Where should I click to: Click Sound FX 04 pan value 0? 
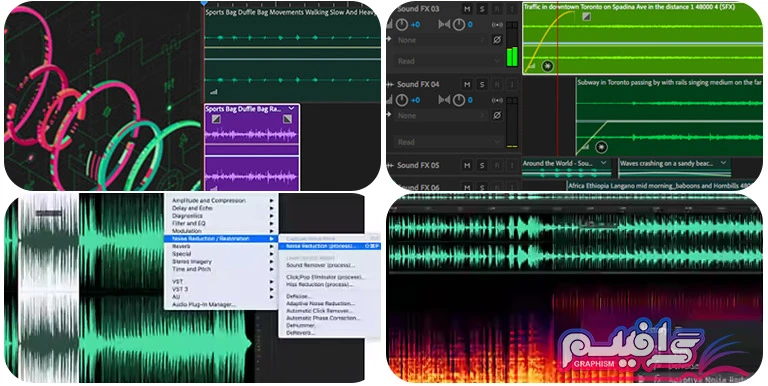pos(470,100)
